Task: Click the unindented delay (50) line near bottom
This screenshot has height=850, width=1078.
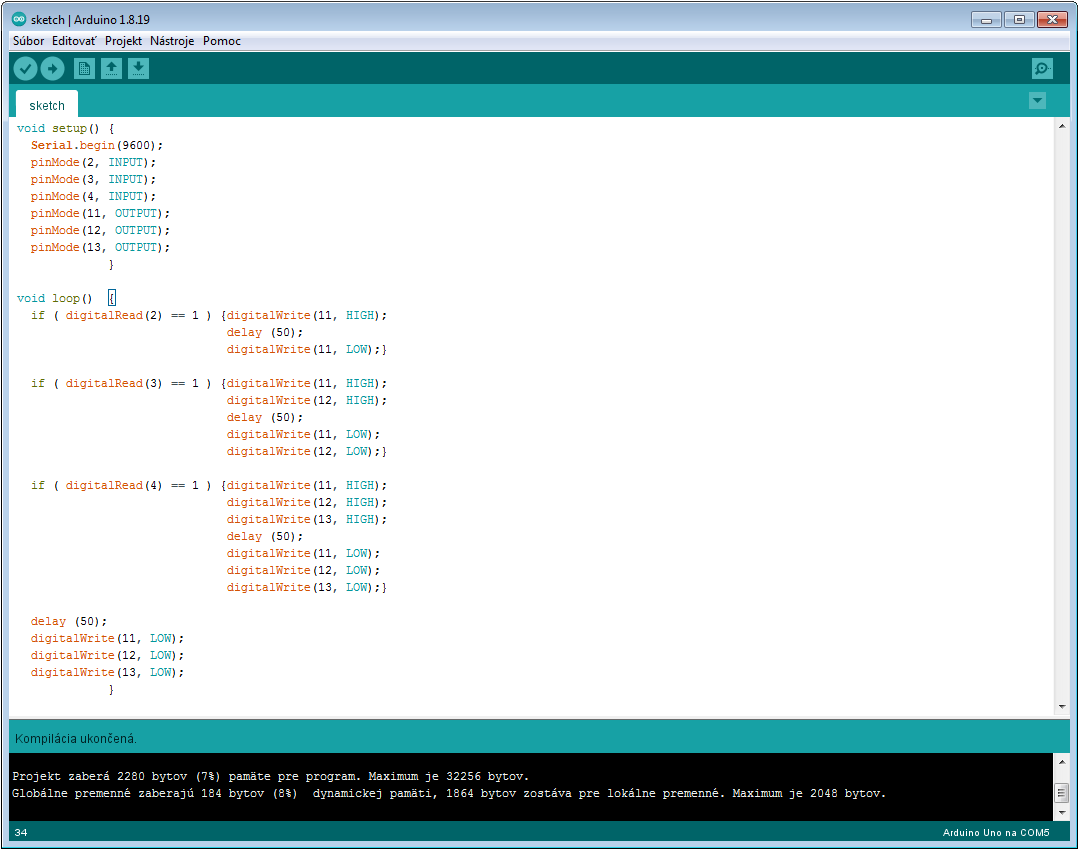Action: tap(69, 622)
